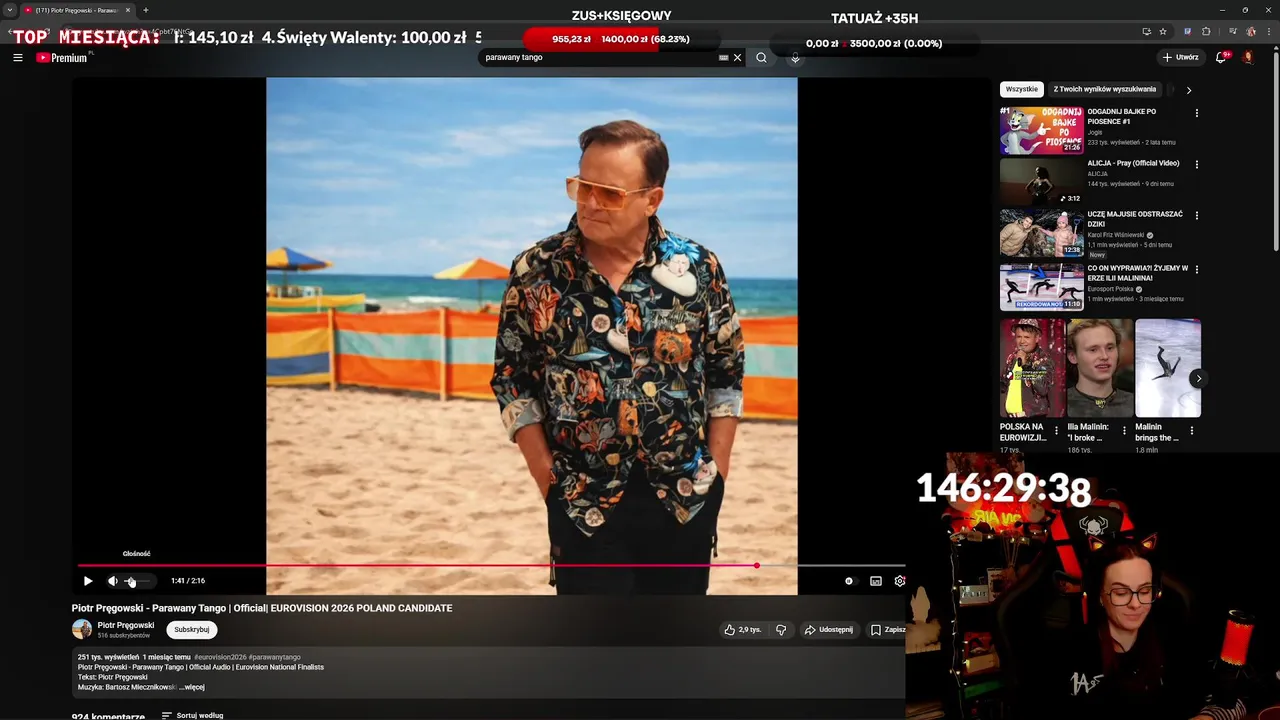
Task: Open options for 'ALICJA - Pray' video
Action: (1197, 164)
